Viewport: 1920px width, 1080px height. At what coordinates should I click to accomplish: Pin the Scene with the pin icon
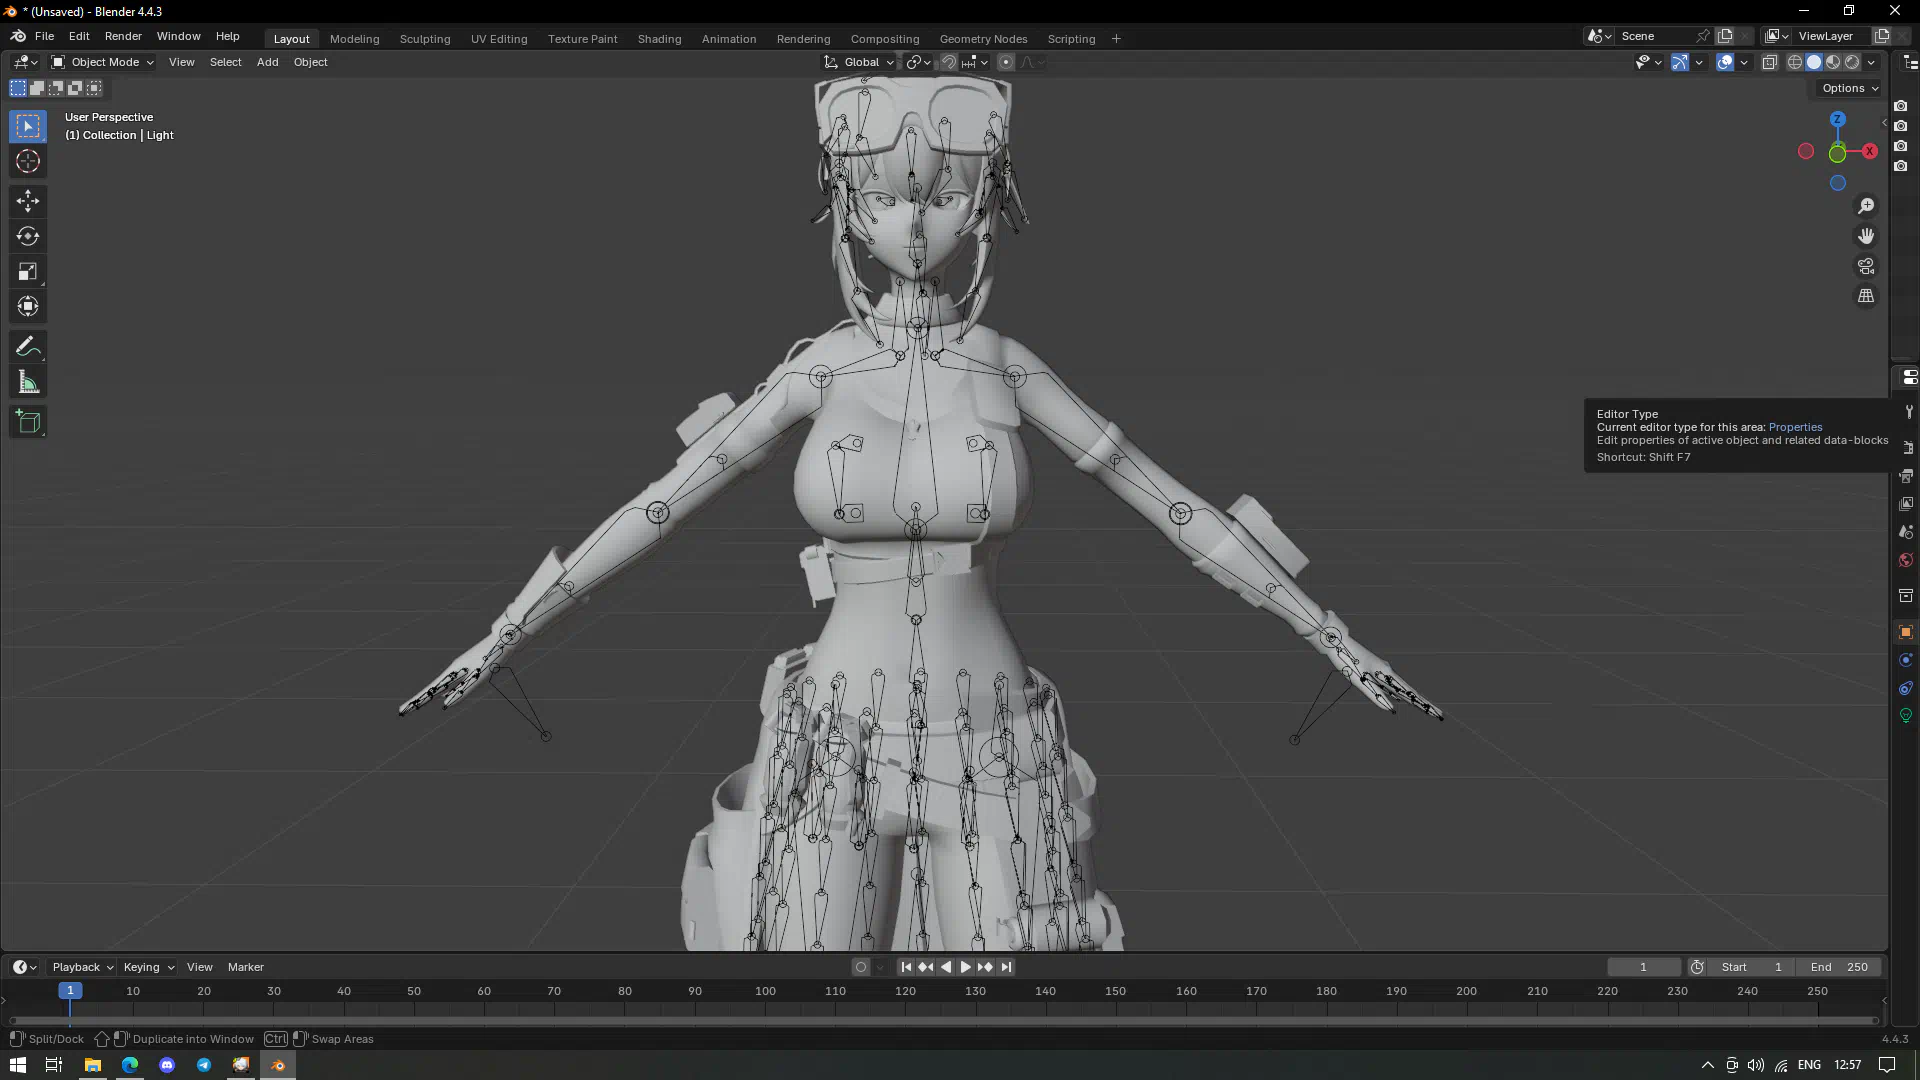click(1703, 36)
